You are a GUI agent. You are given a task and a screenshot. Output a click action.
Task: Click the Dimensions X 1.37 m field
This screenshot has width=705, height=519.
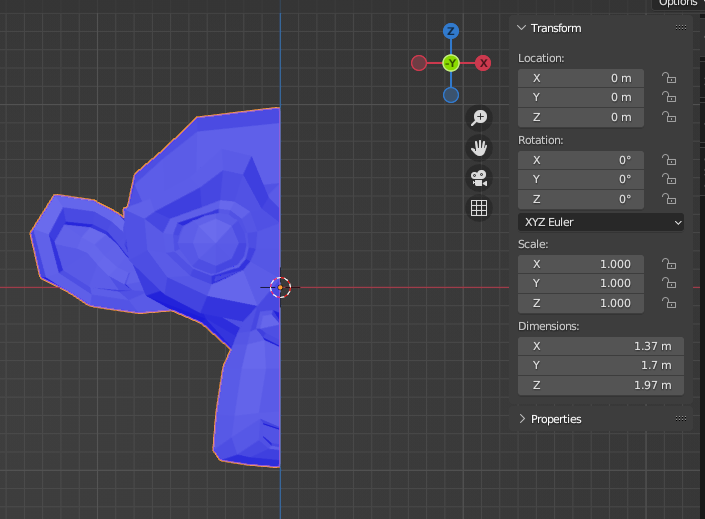[x=601, y=346]
